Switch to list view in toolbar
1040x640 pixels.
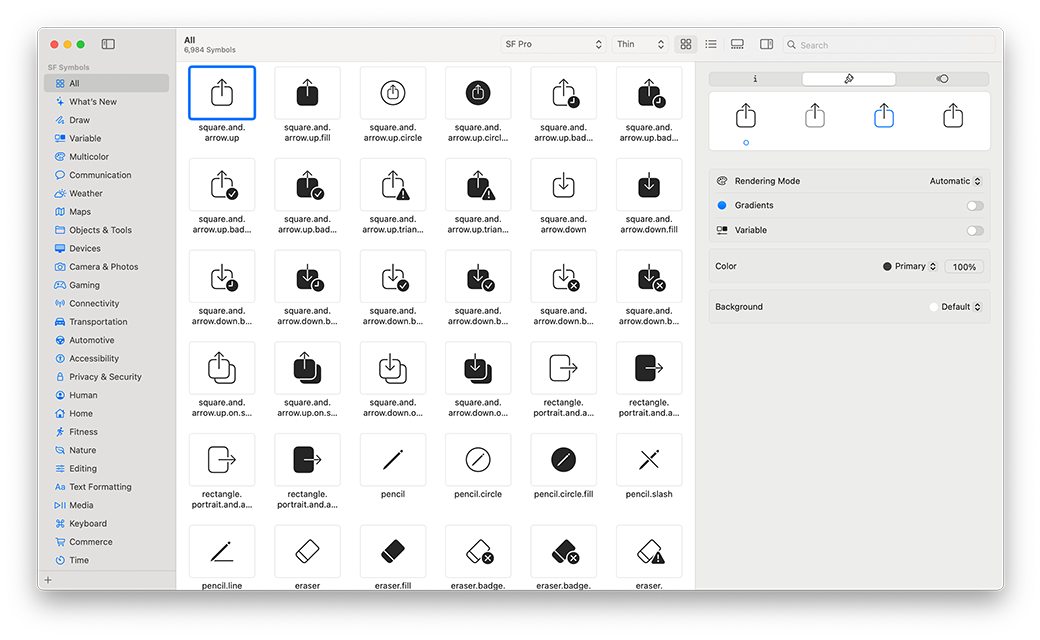(x=711, y=45)
